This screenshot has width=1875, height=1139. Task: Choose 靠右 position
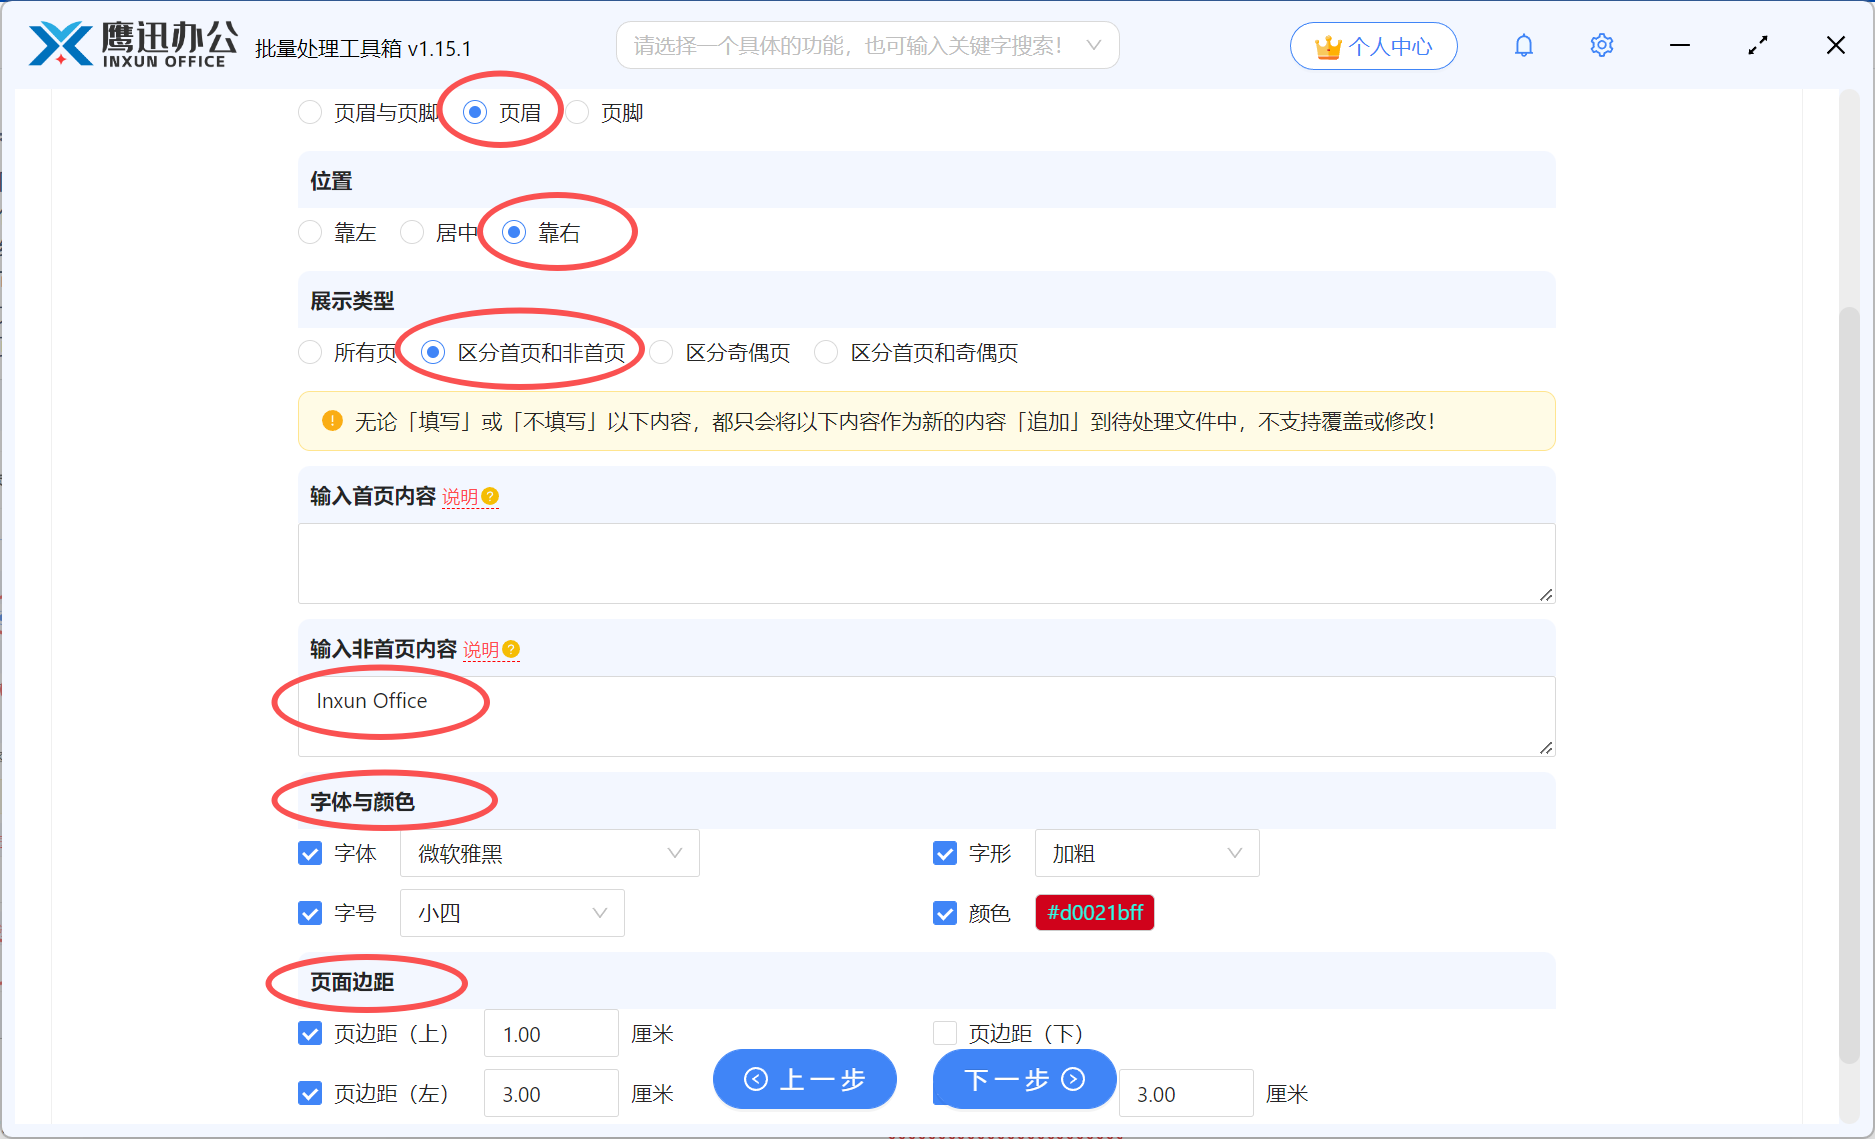click(514, 232)
